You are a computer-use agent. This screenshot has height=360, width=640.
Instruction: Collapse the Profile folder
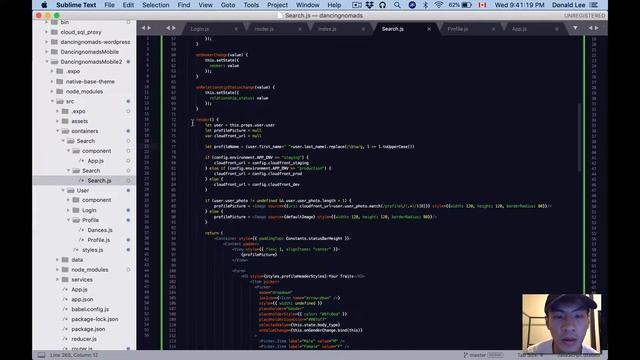click(x=68, y=220)
